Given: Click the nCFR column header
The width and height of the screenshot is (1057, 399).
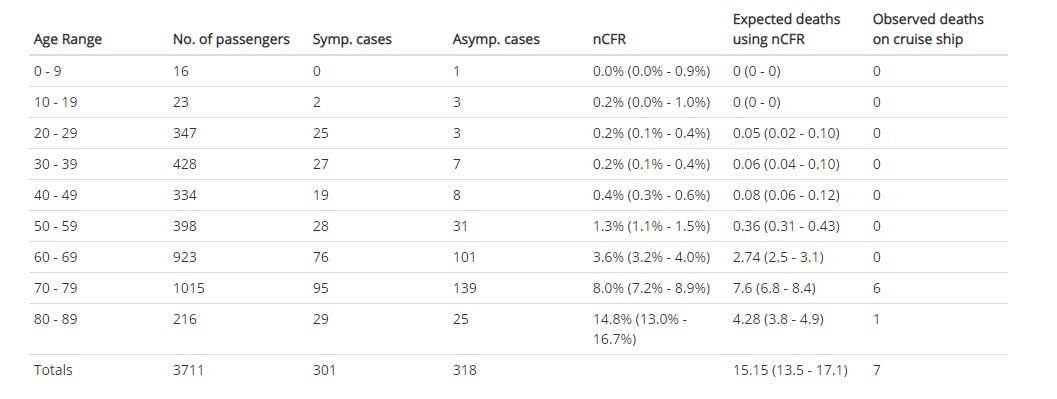Looking at the screenshot, I should pyautogui.click(x=609, y=39).
